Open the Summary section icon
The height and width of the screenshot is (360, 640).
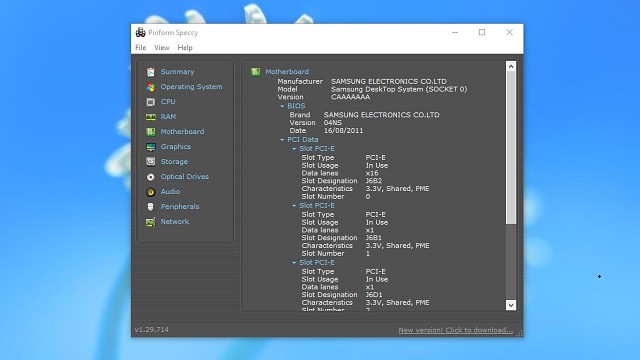click(x=151, y=72)
